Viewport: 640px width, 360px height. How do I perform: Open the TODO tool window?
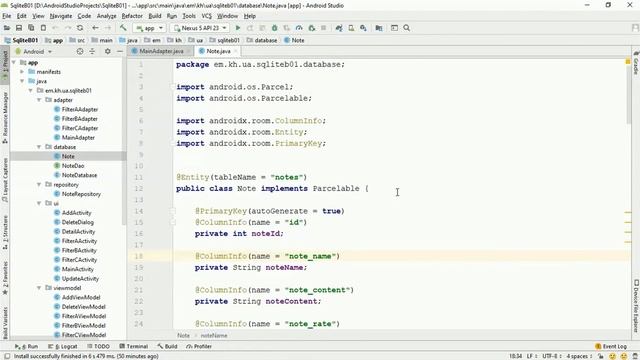[x=98, y=346]
